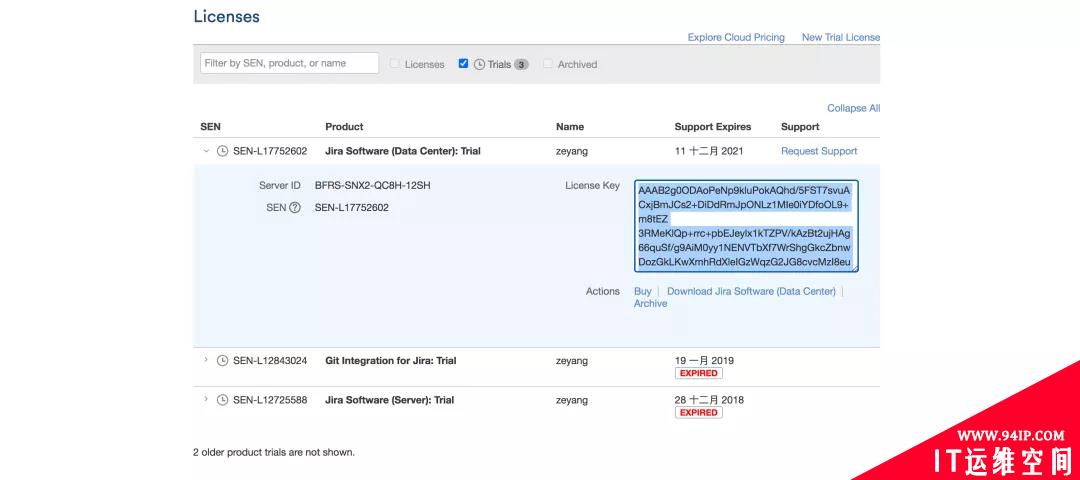Click the SEN column header

[x=210, y=127]
